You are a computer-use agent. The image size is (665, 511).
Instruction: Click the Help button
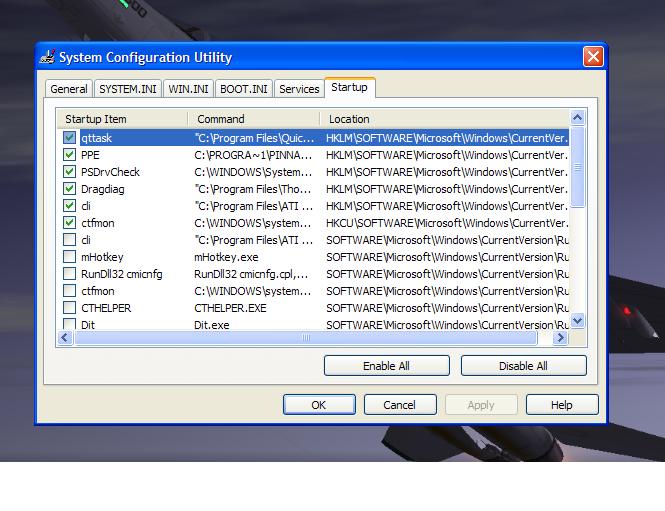click(x=561, y=405)
